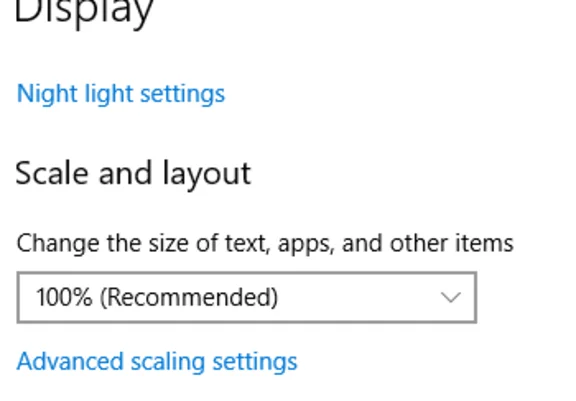576x401 pixels.
Task: Click the 'other items' text in the size label
Action: [451, 243]
